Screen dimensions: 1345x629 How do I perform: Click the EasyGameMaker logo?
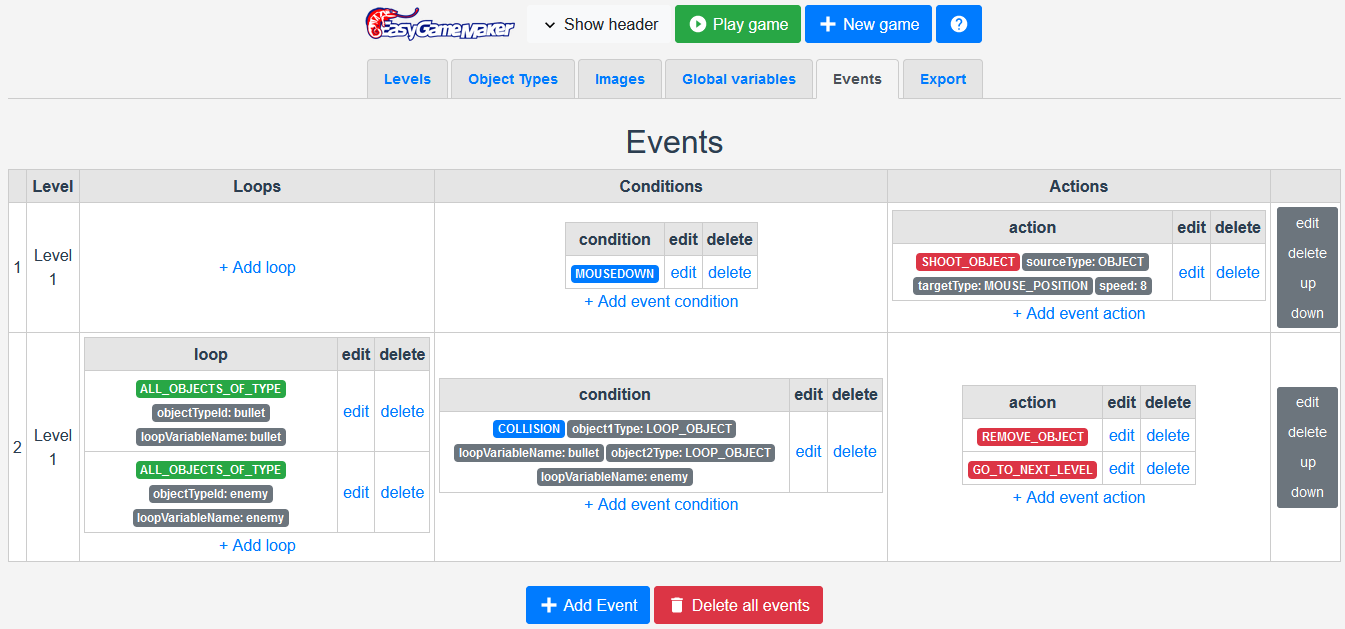pyautogui.click(x=439, y=24)
